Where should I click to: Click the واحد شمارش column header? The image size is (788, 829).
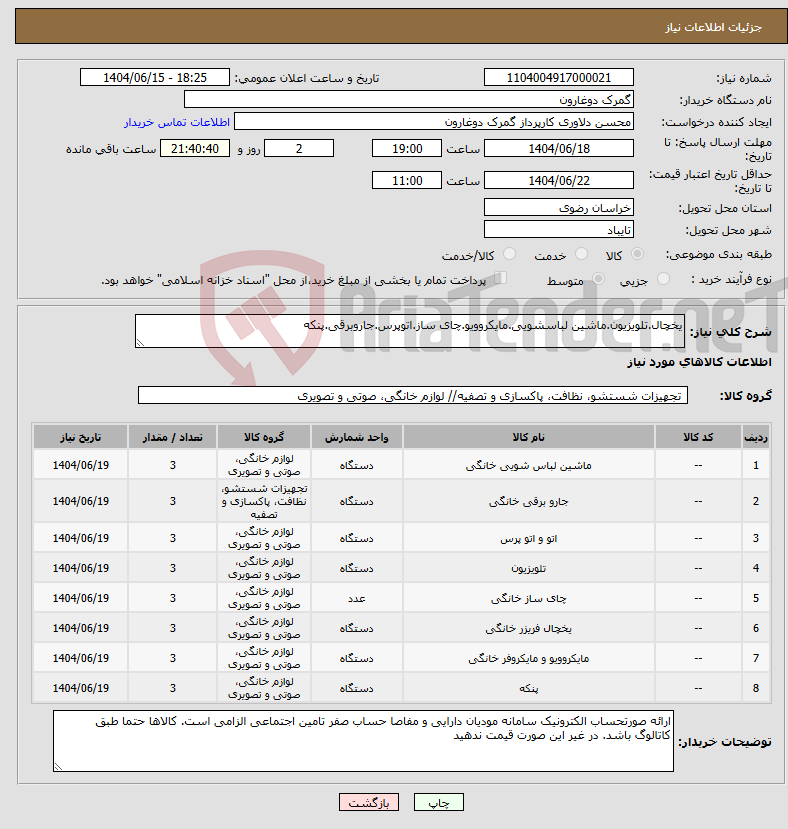pos(356,437)
